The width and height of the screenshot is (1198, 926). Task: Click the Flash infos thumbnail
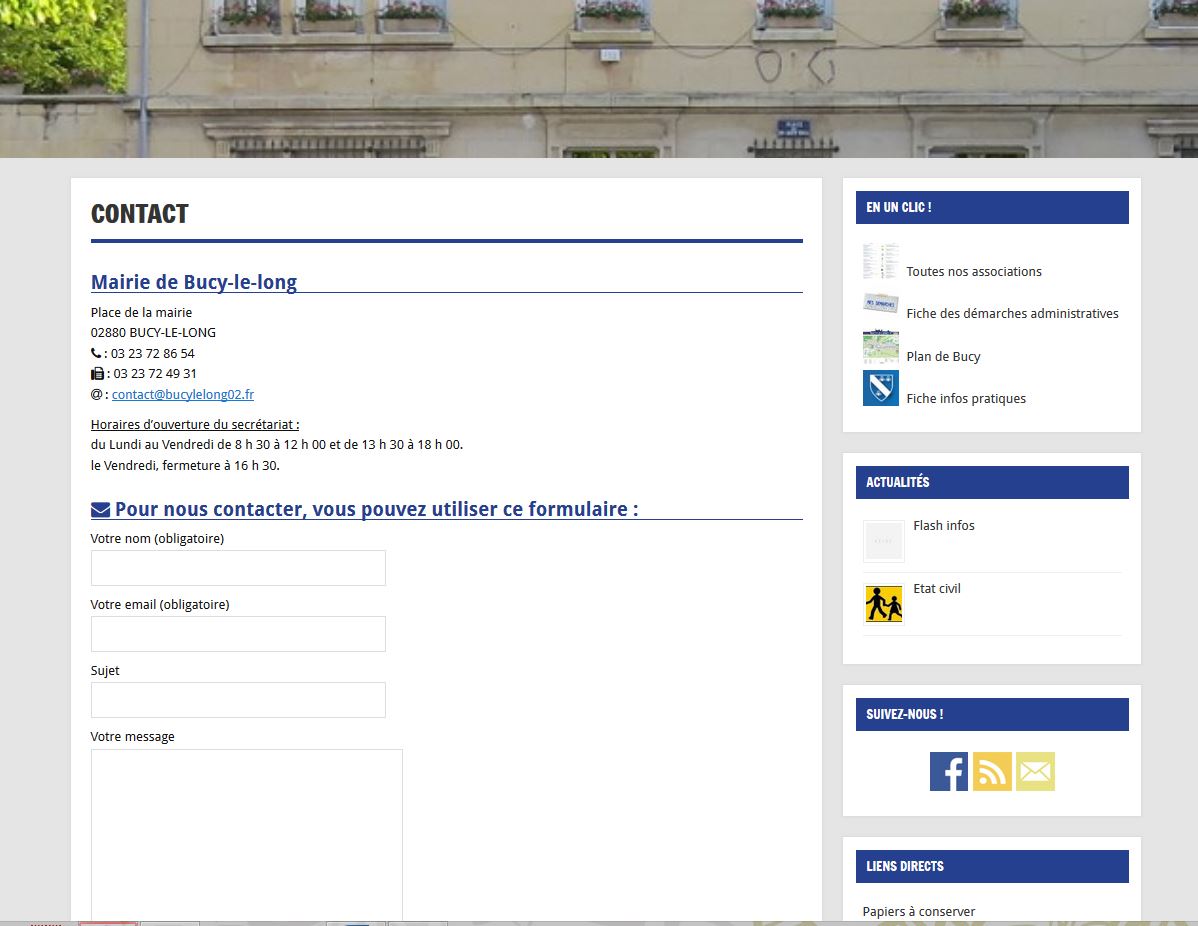[883, 541]
